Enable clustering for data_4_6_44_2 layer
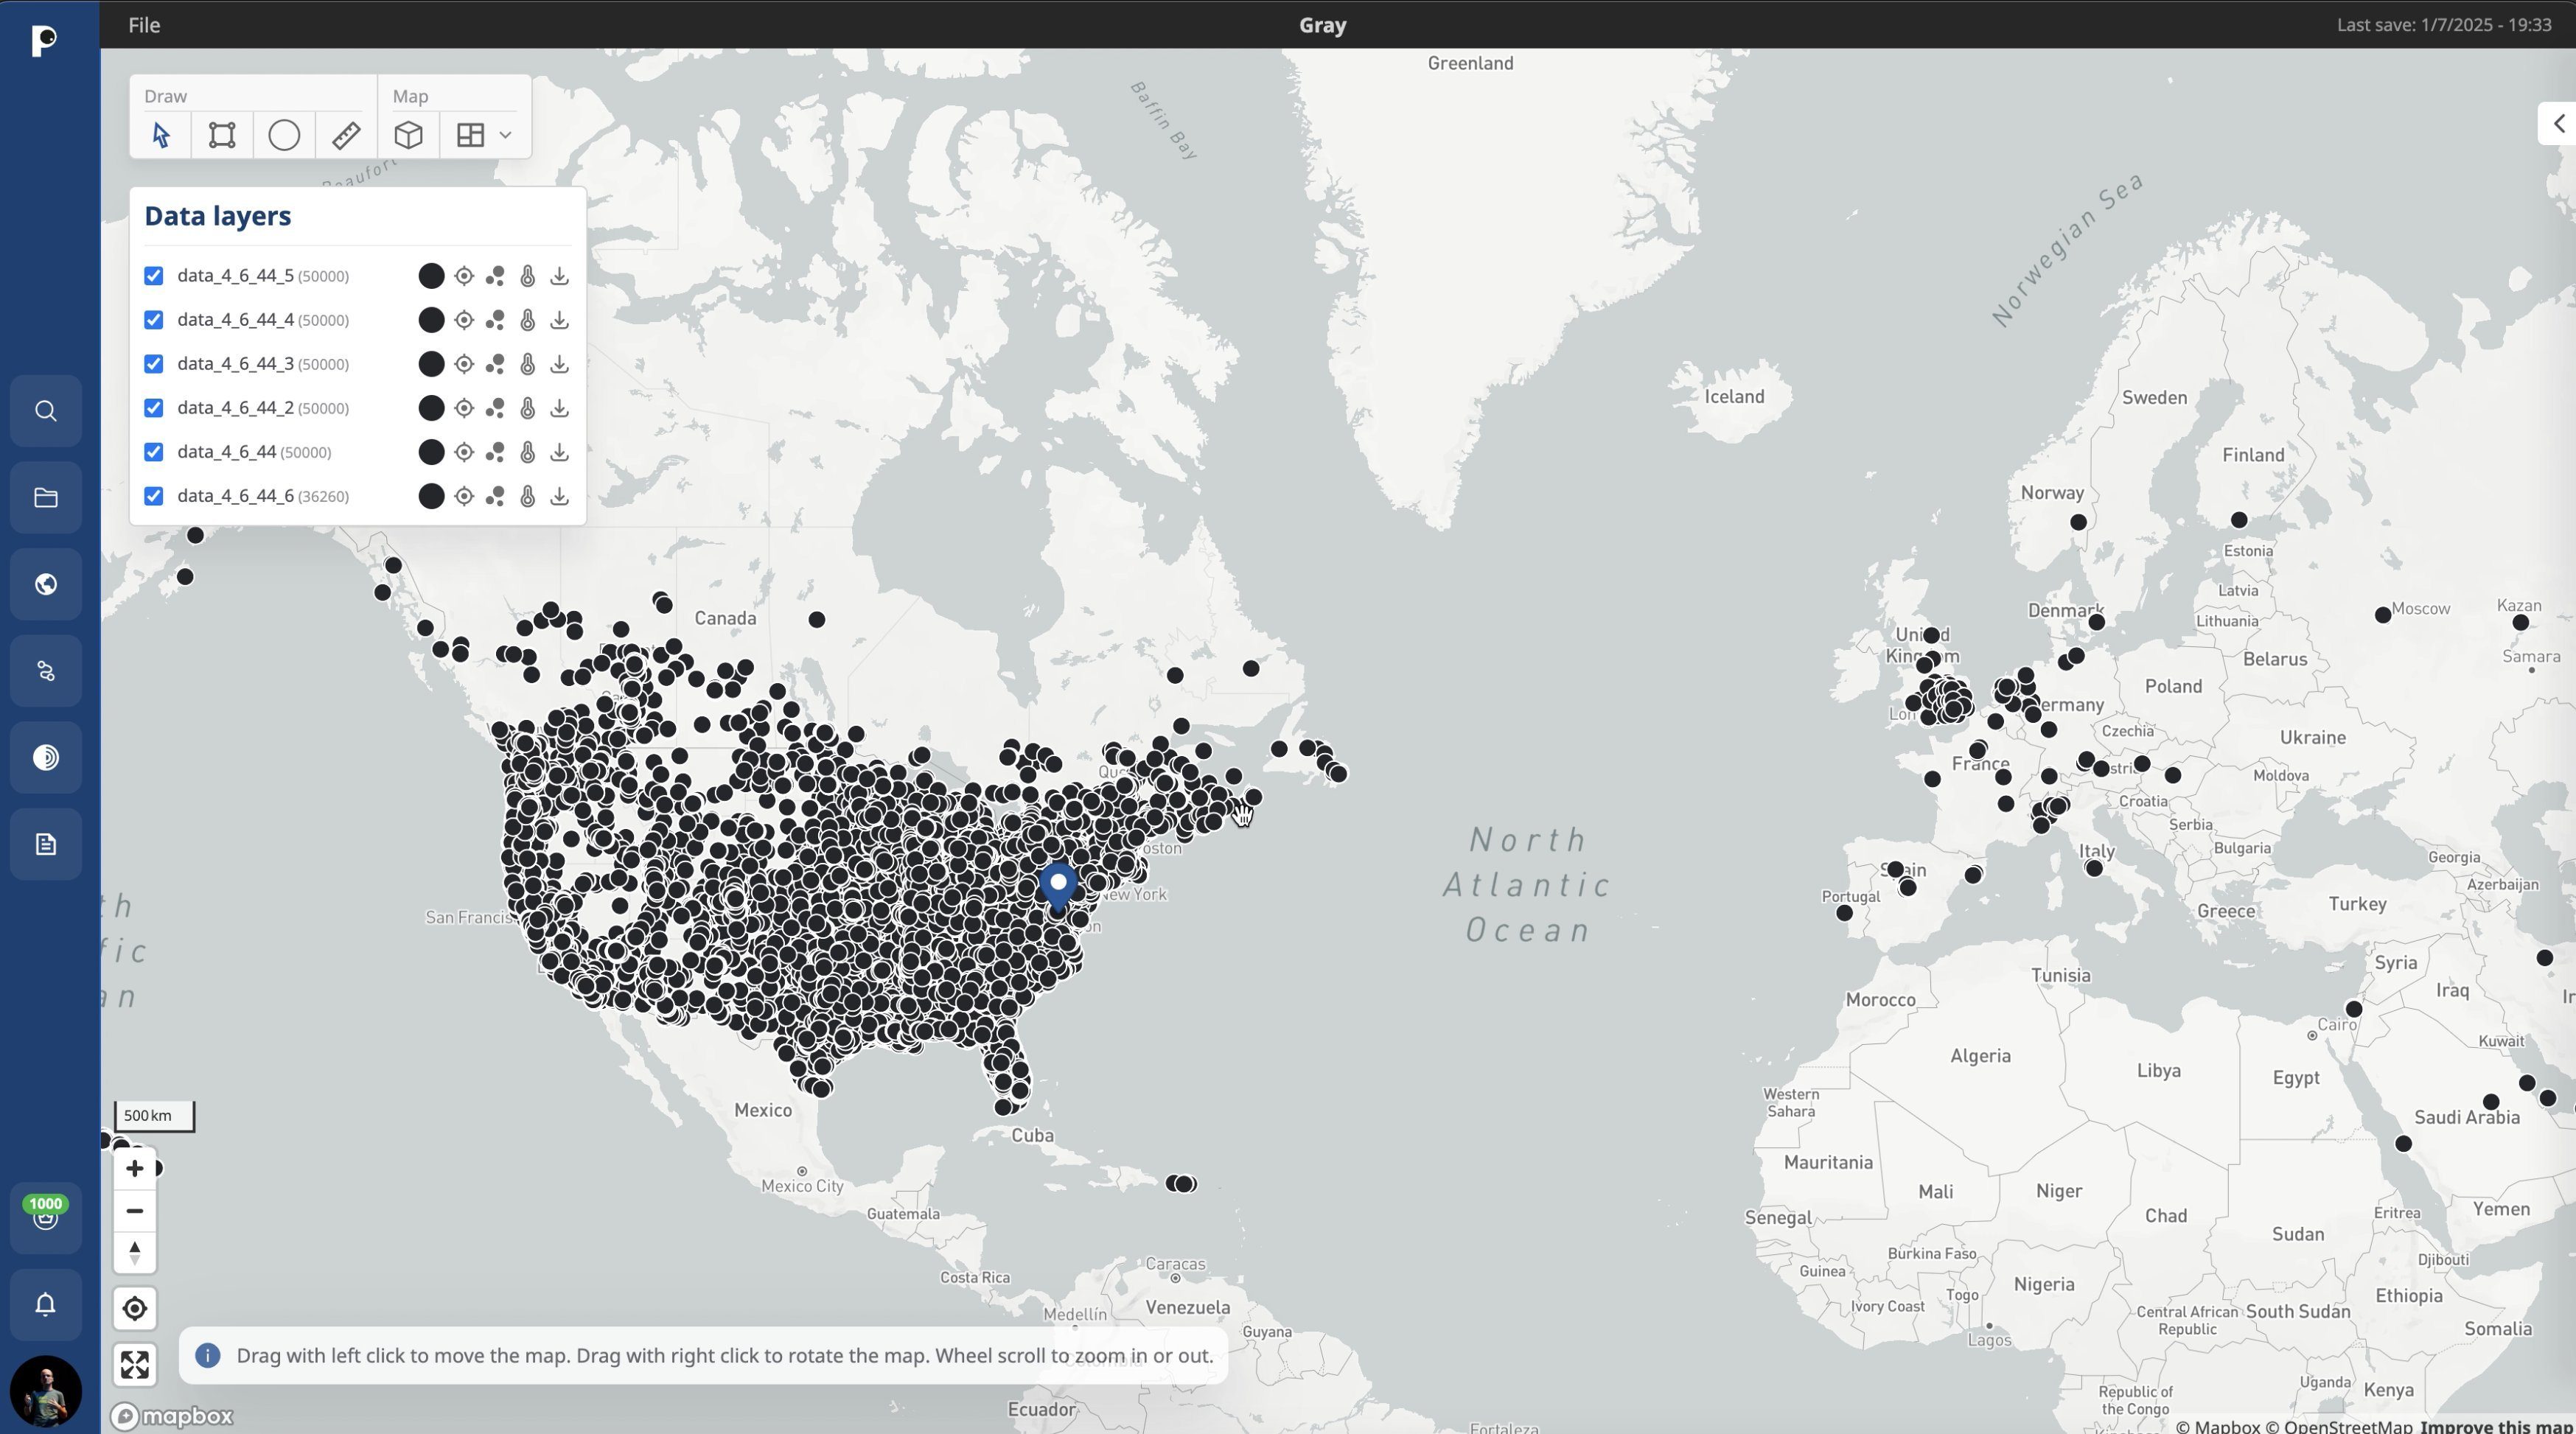Image resolution: width=2576 pixels, height=1434 pixels. [x=495, y=408]
